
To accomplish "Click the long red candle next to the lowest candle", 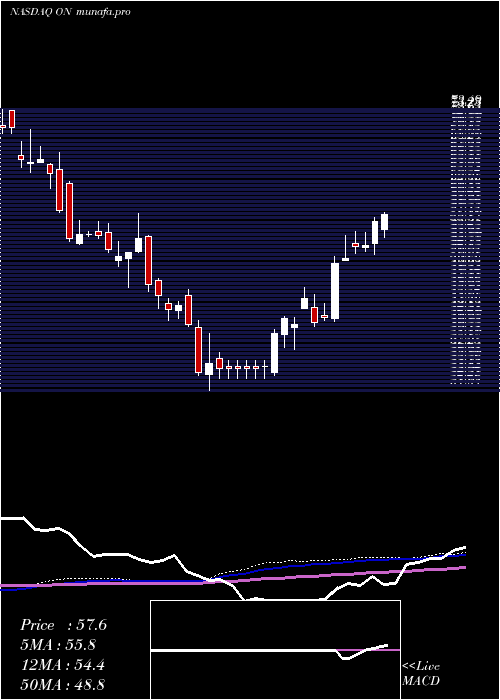I will [x=198, y=350].
